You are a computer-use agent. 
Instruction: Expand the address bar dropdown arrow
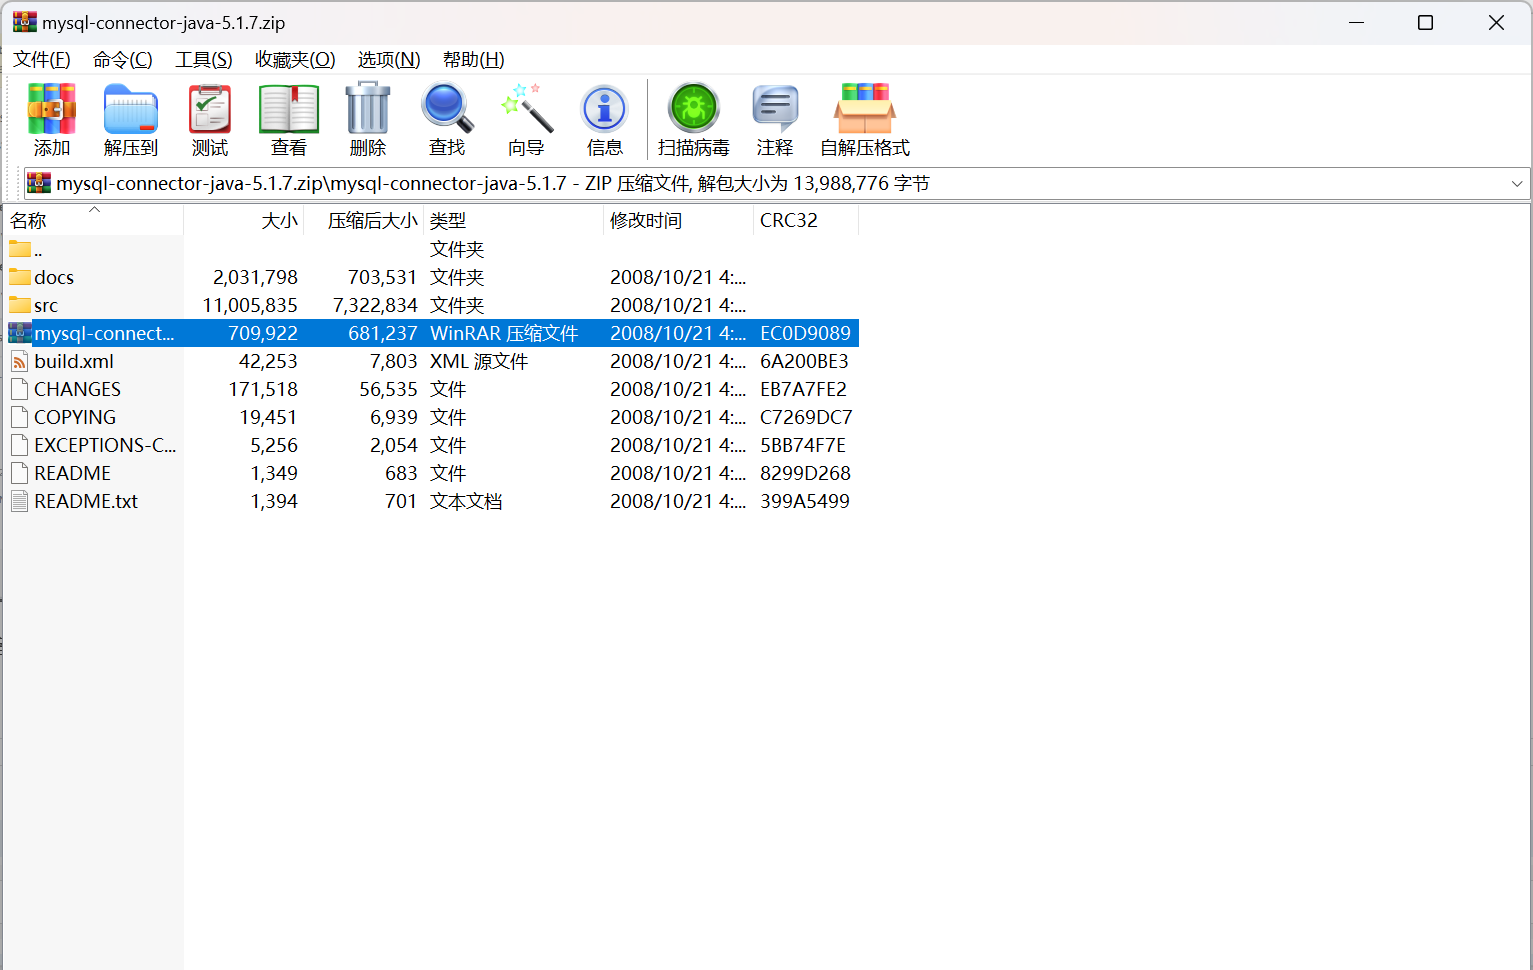(1517, 184)
